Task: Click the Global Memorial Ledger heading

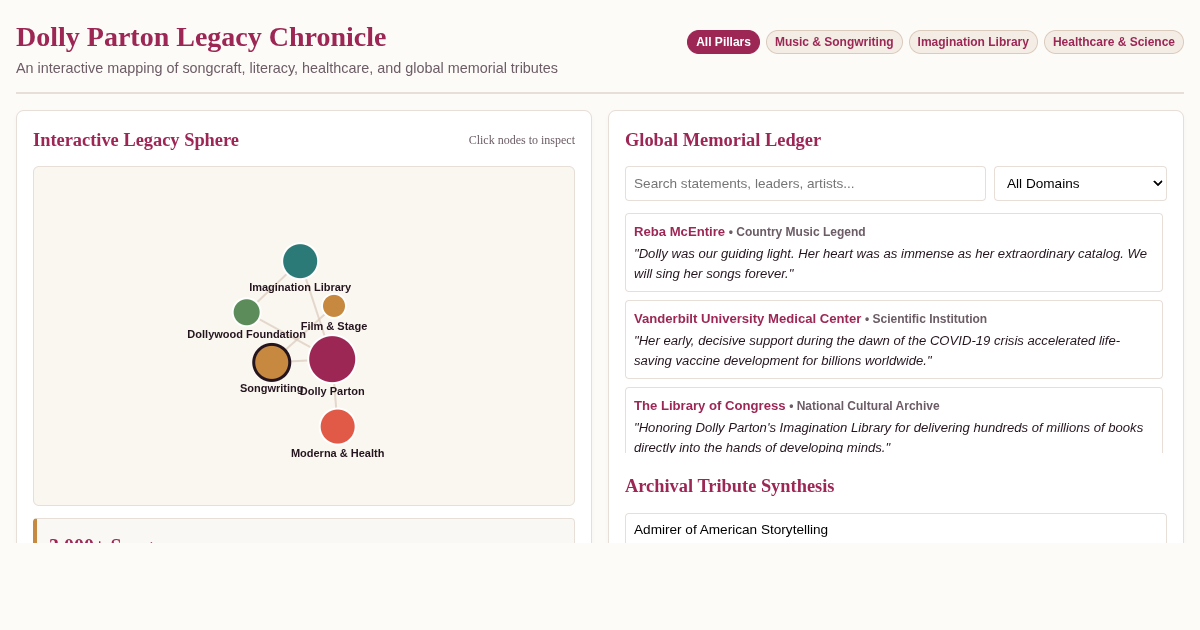Action: click(723, 140)
